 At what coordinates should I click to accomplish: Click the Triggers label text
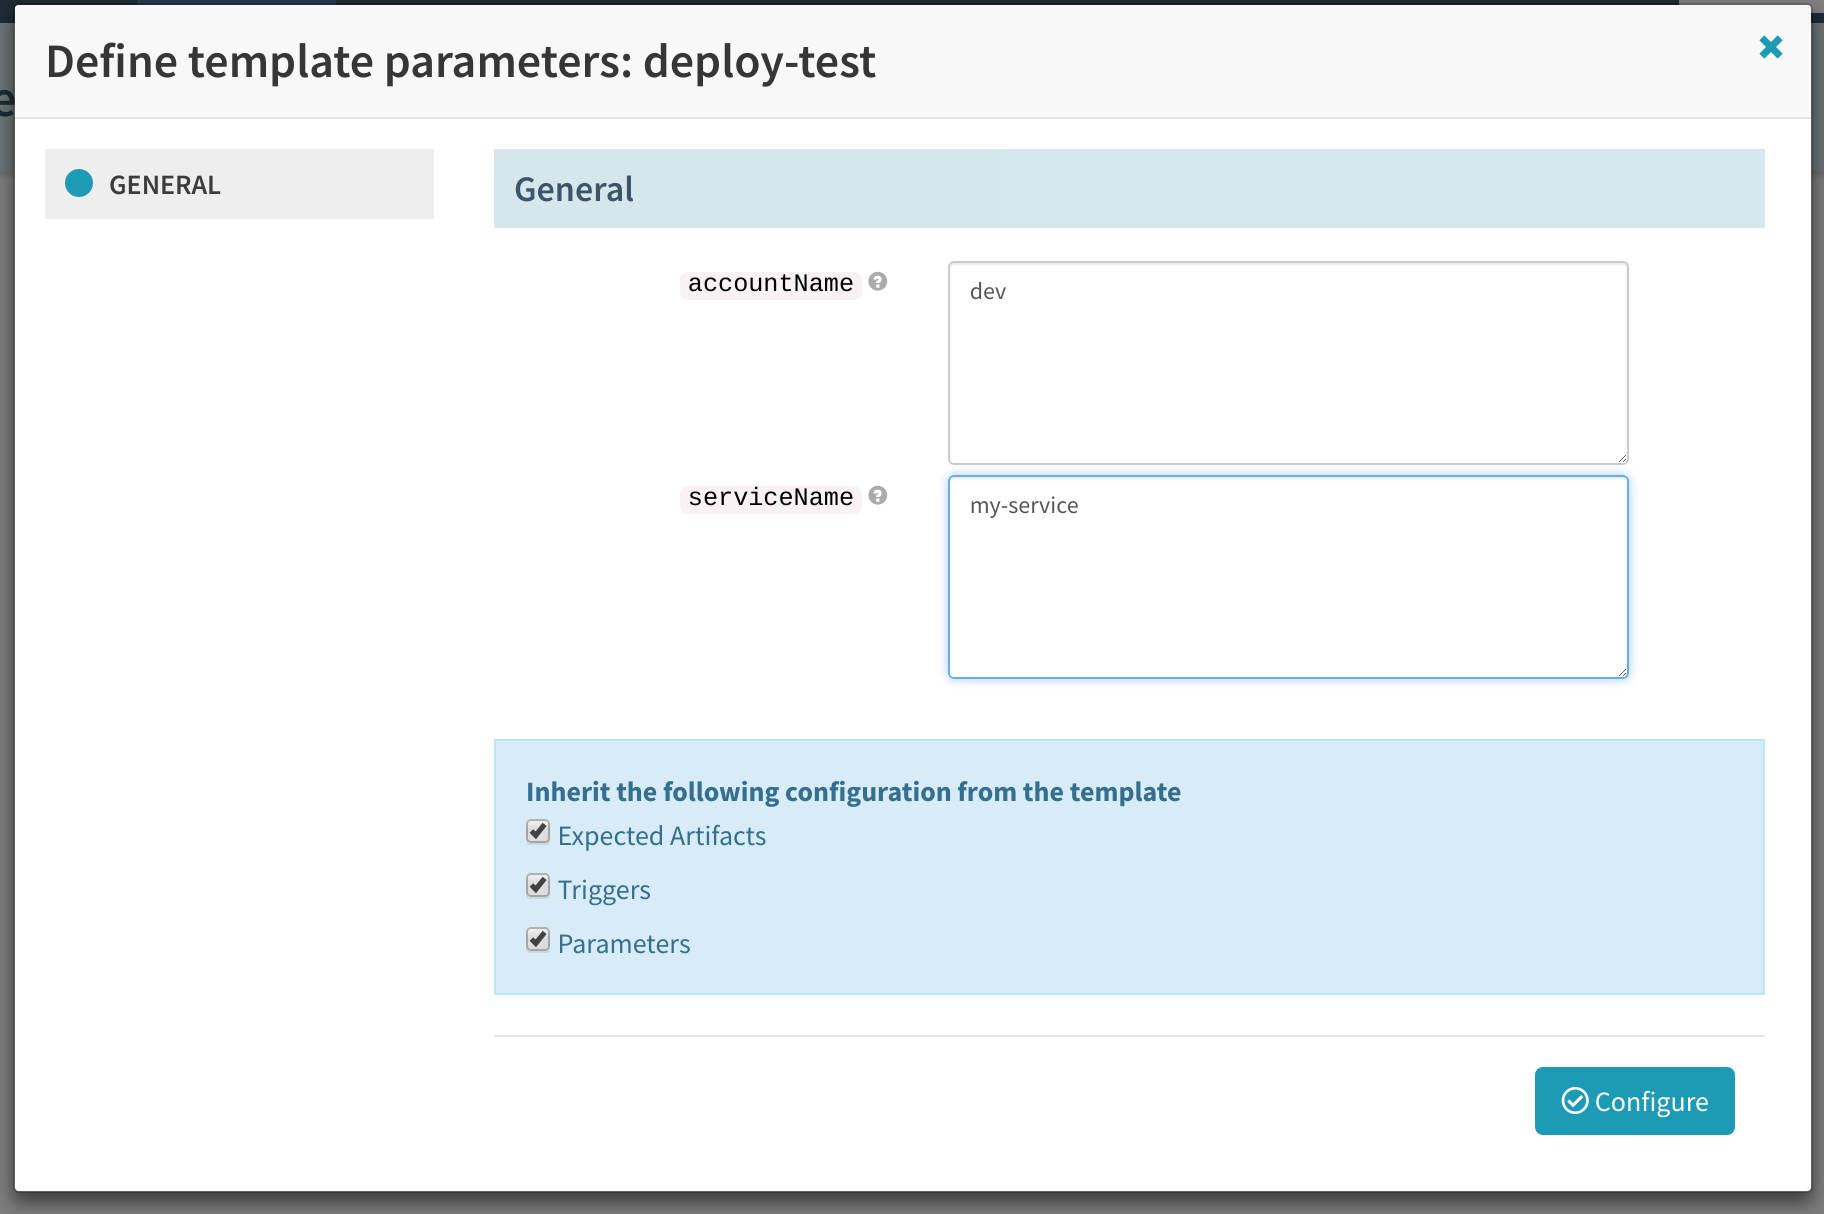tap(604, 890)
